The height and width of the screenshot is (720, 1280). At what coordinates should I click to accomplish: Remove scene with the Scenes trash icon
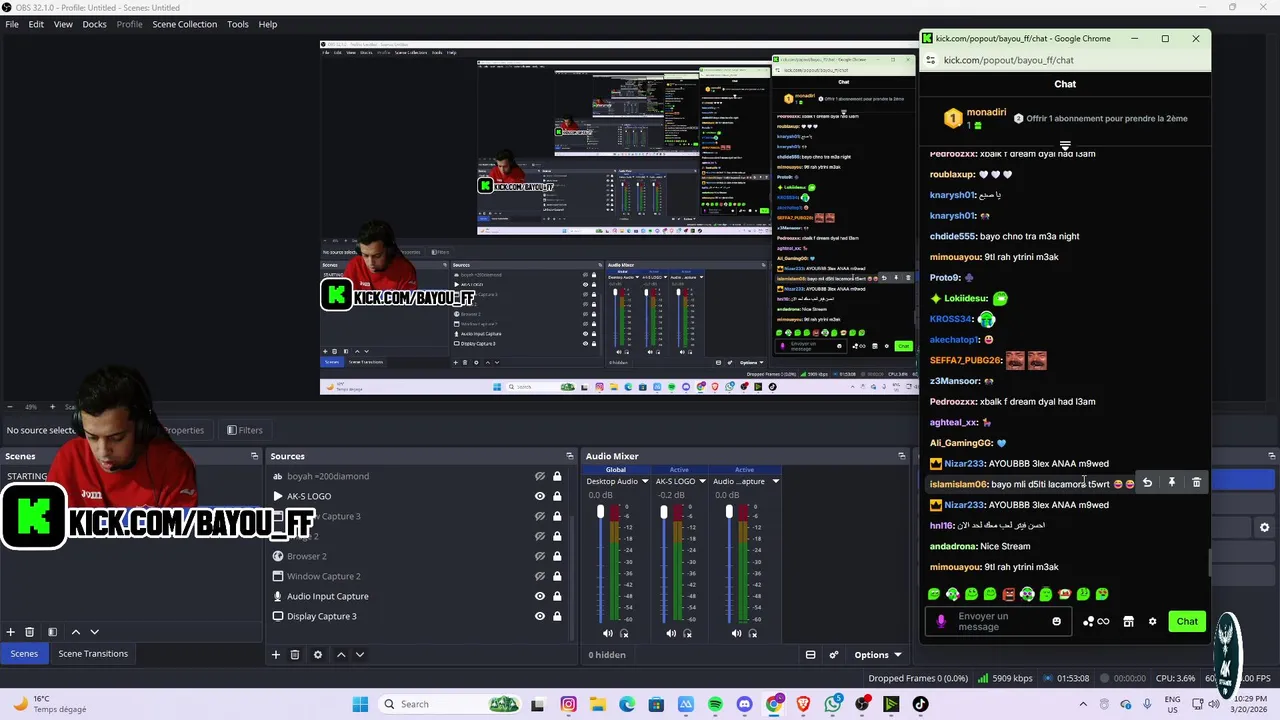[x=30, y=632]
